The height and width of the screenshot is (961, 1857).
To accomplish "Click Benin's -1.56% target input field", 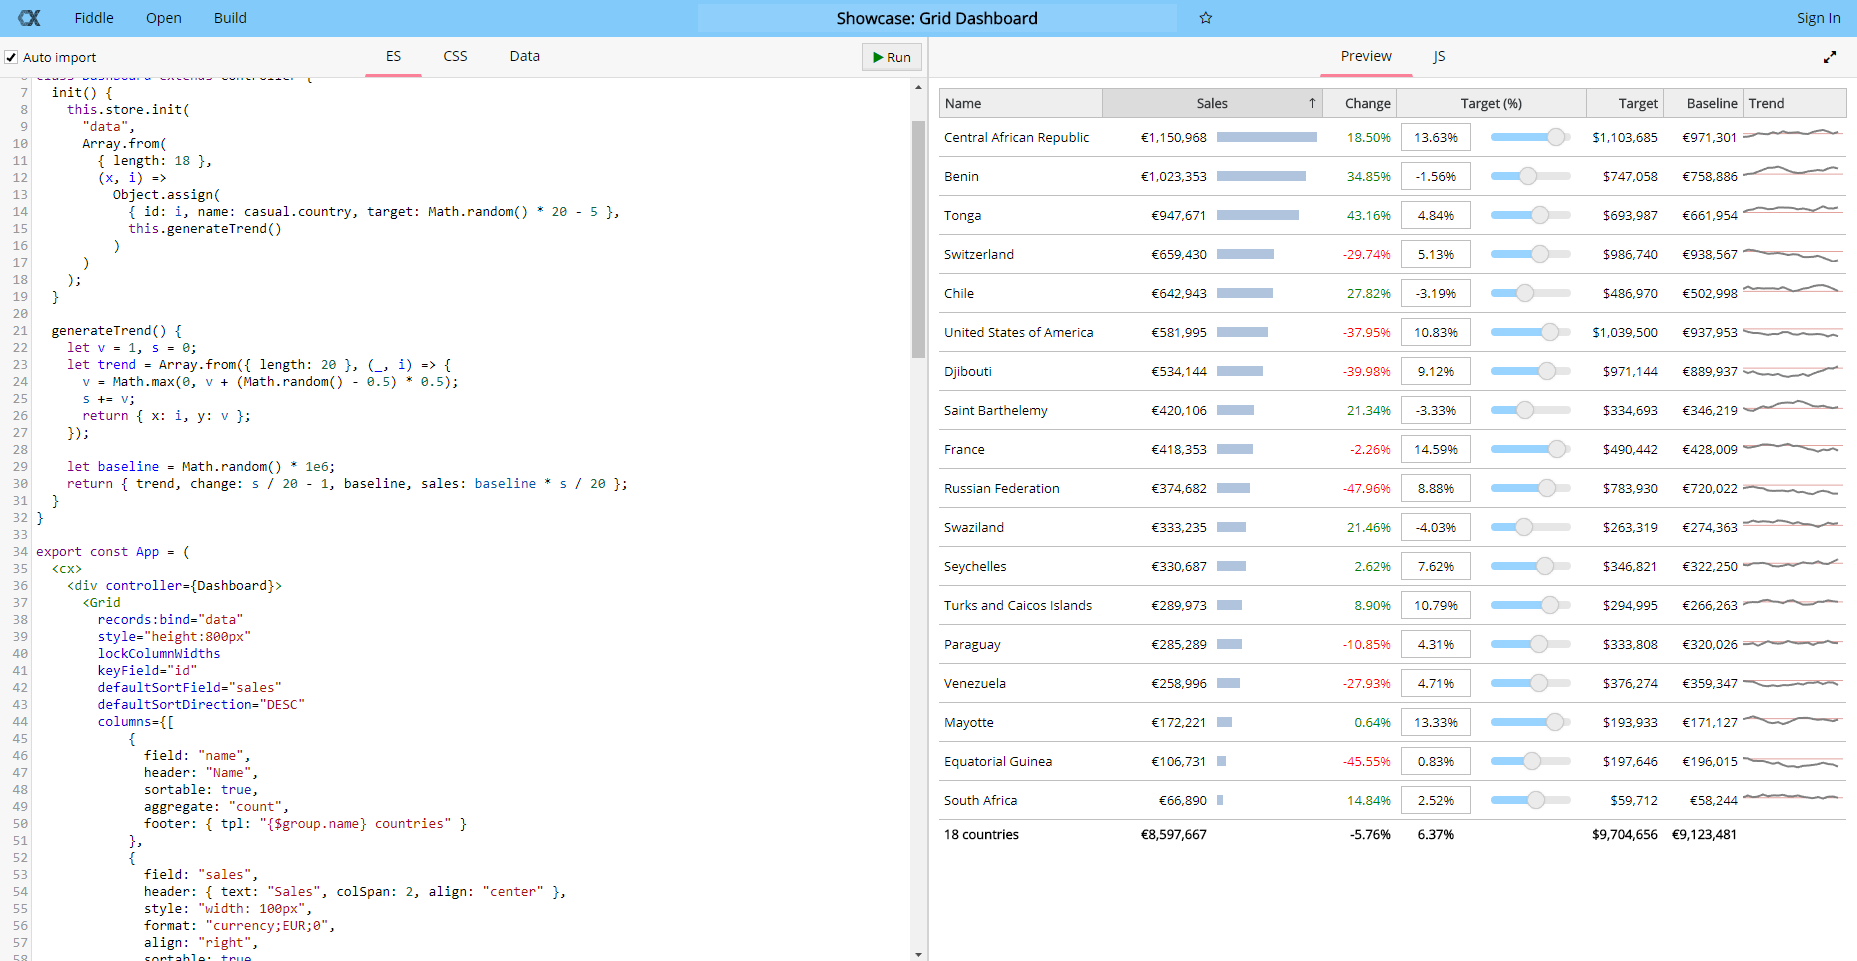I will click(1436, 176).
